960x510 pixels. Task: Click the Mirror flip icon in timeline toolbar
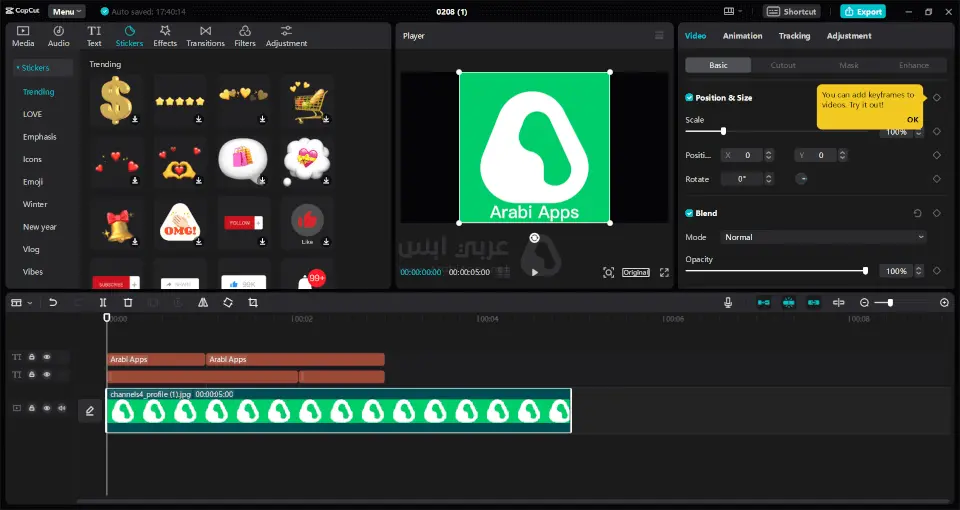pos(203,302)
